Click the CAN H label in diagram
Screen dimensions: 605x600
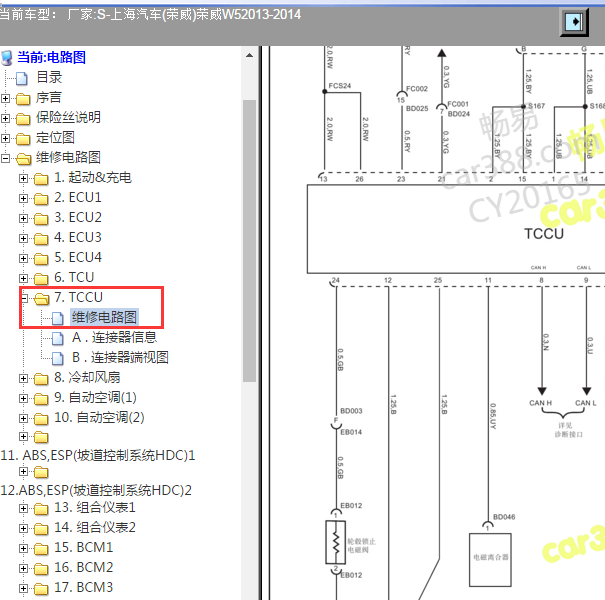coord(540,403)
